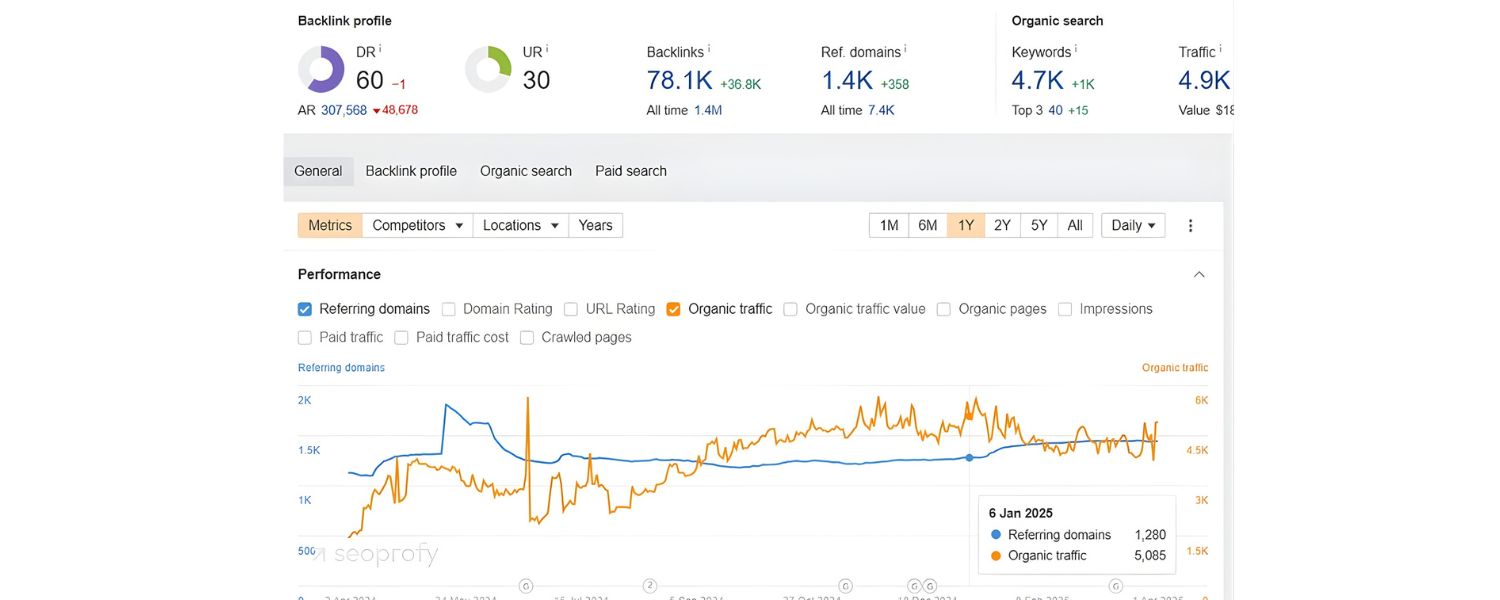
Task: Disable the Organic traffic checkbox
Action: pos(673,309)
